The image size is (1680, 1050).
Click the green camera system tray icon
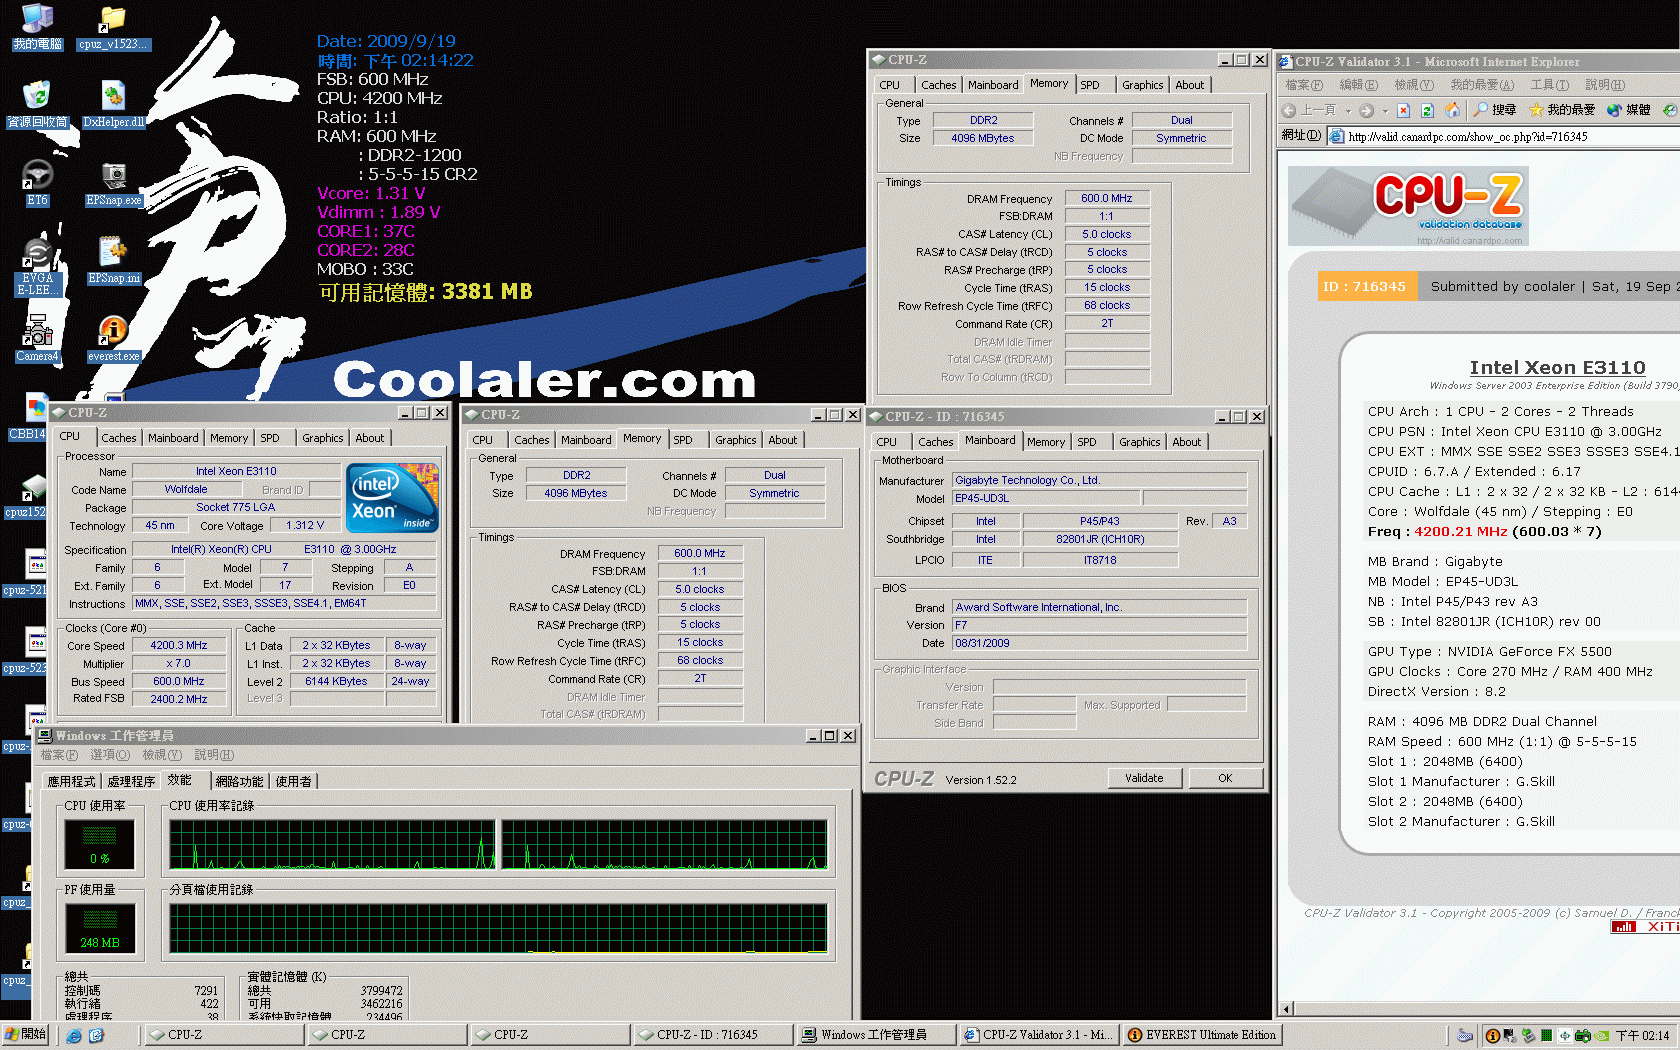1583,1036
